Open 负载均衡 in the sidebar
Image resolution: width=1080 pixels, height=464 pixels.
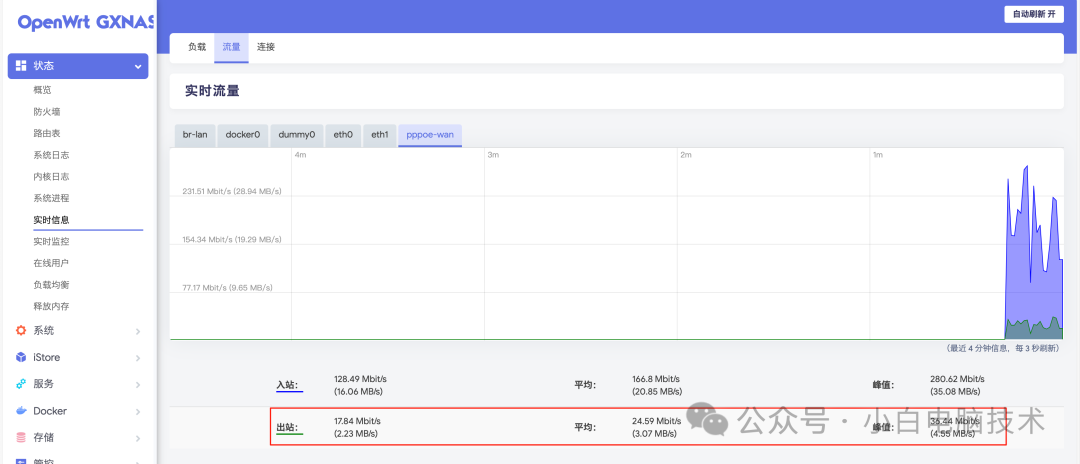tap(51, 285)
